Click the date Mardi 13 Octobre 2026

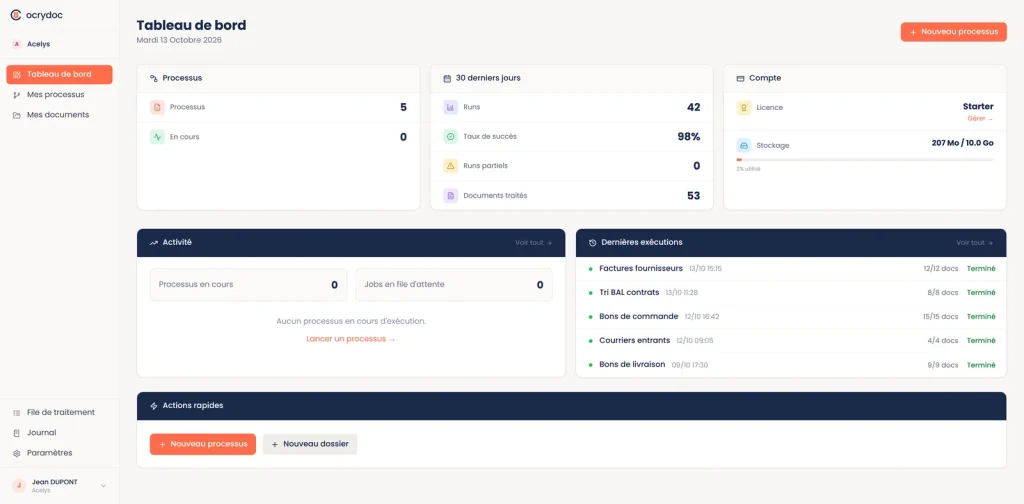pyautogui.click(x=179, y=40)
